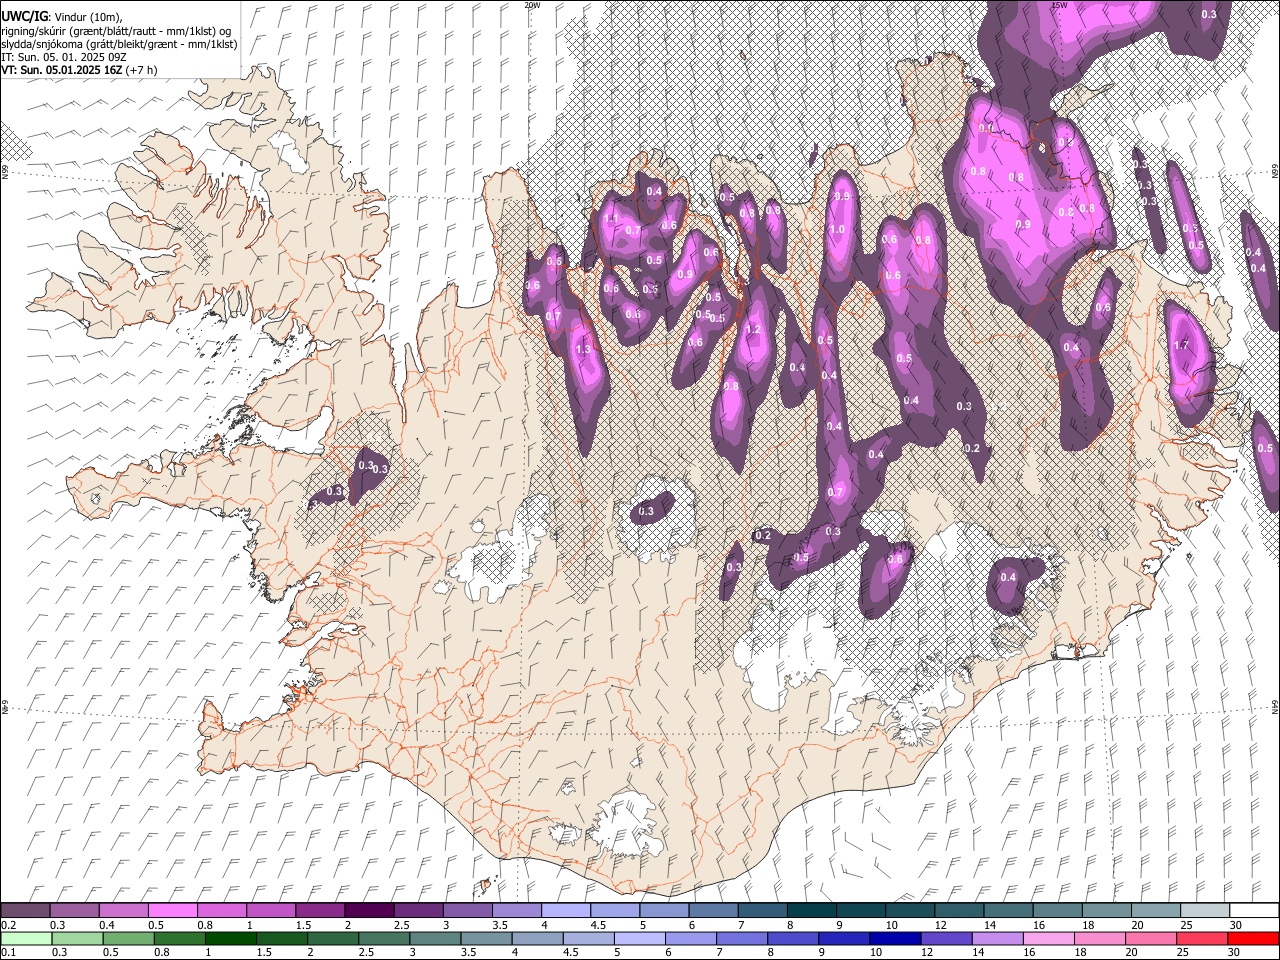Click the 0.1 label under the lower legend row

pos(8,953)
